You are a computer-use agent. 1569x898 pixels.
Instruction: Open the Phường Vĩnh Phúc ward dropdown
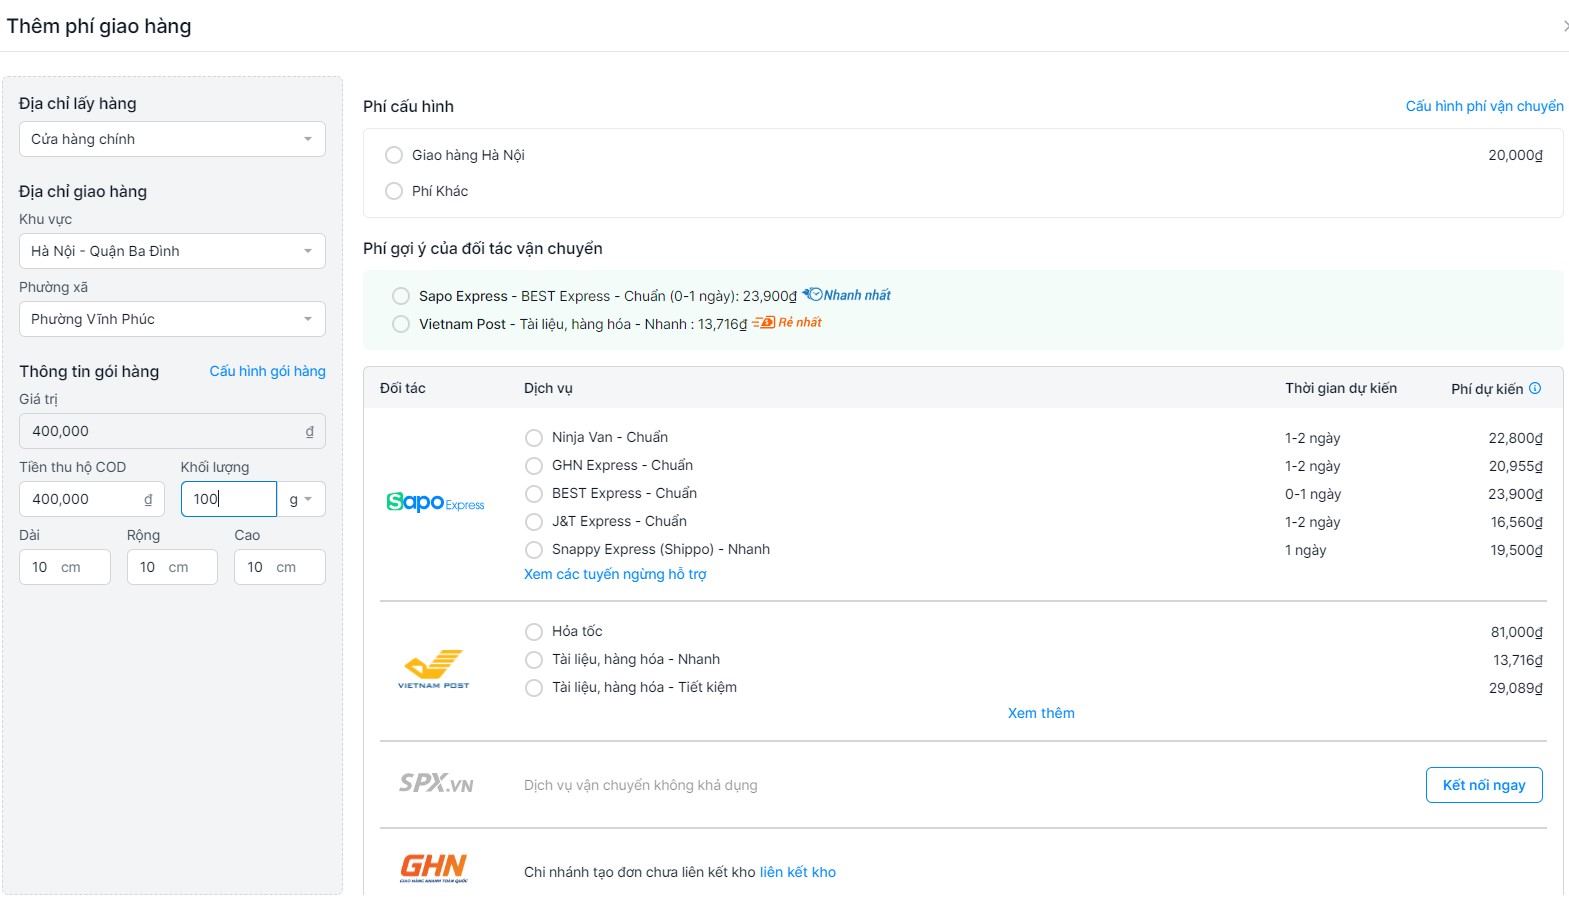pos(172,319)
